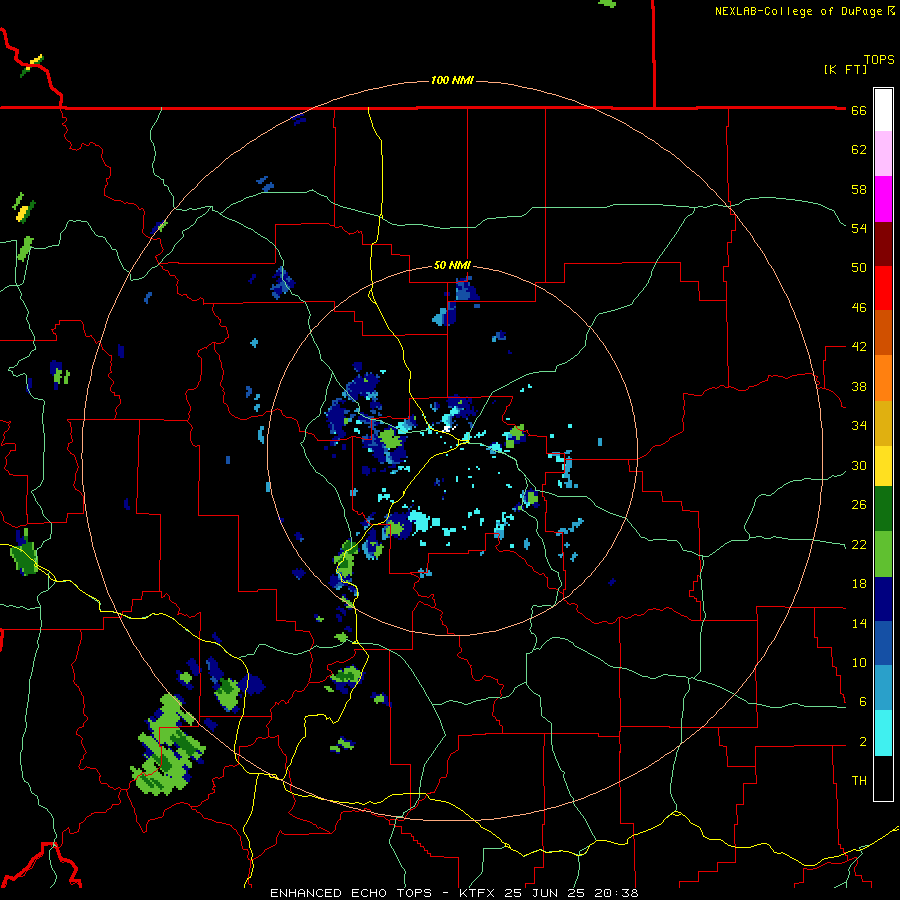Click the 50 NMI range ring label
Image resolution: width=900 pixels, height=900 pixels.
click(452, 265)
